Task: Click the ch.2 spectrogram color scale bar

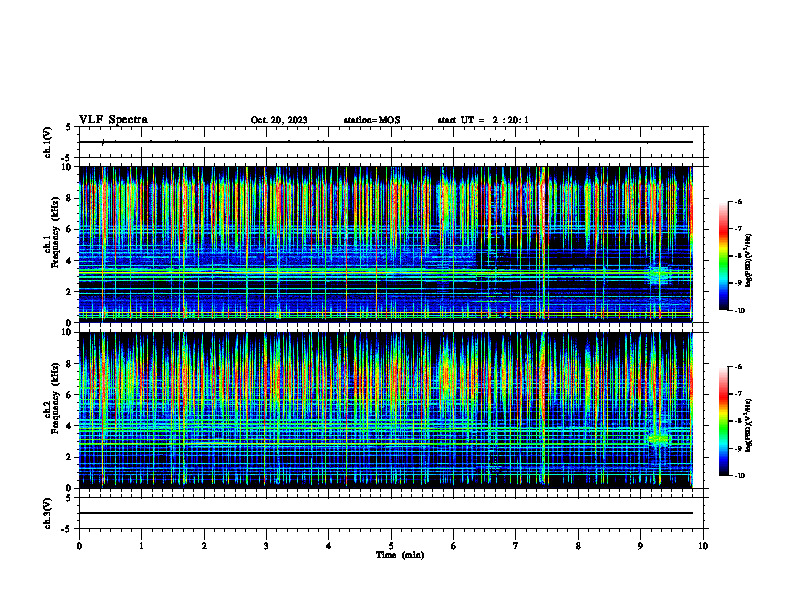Action: tap(723, 421)
